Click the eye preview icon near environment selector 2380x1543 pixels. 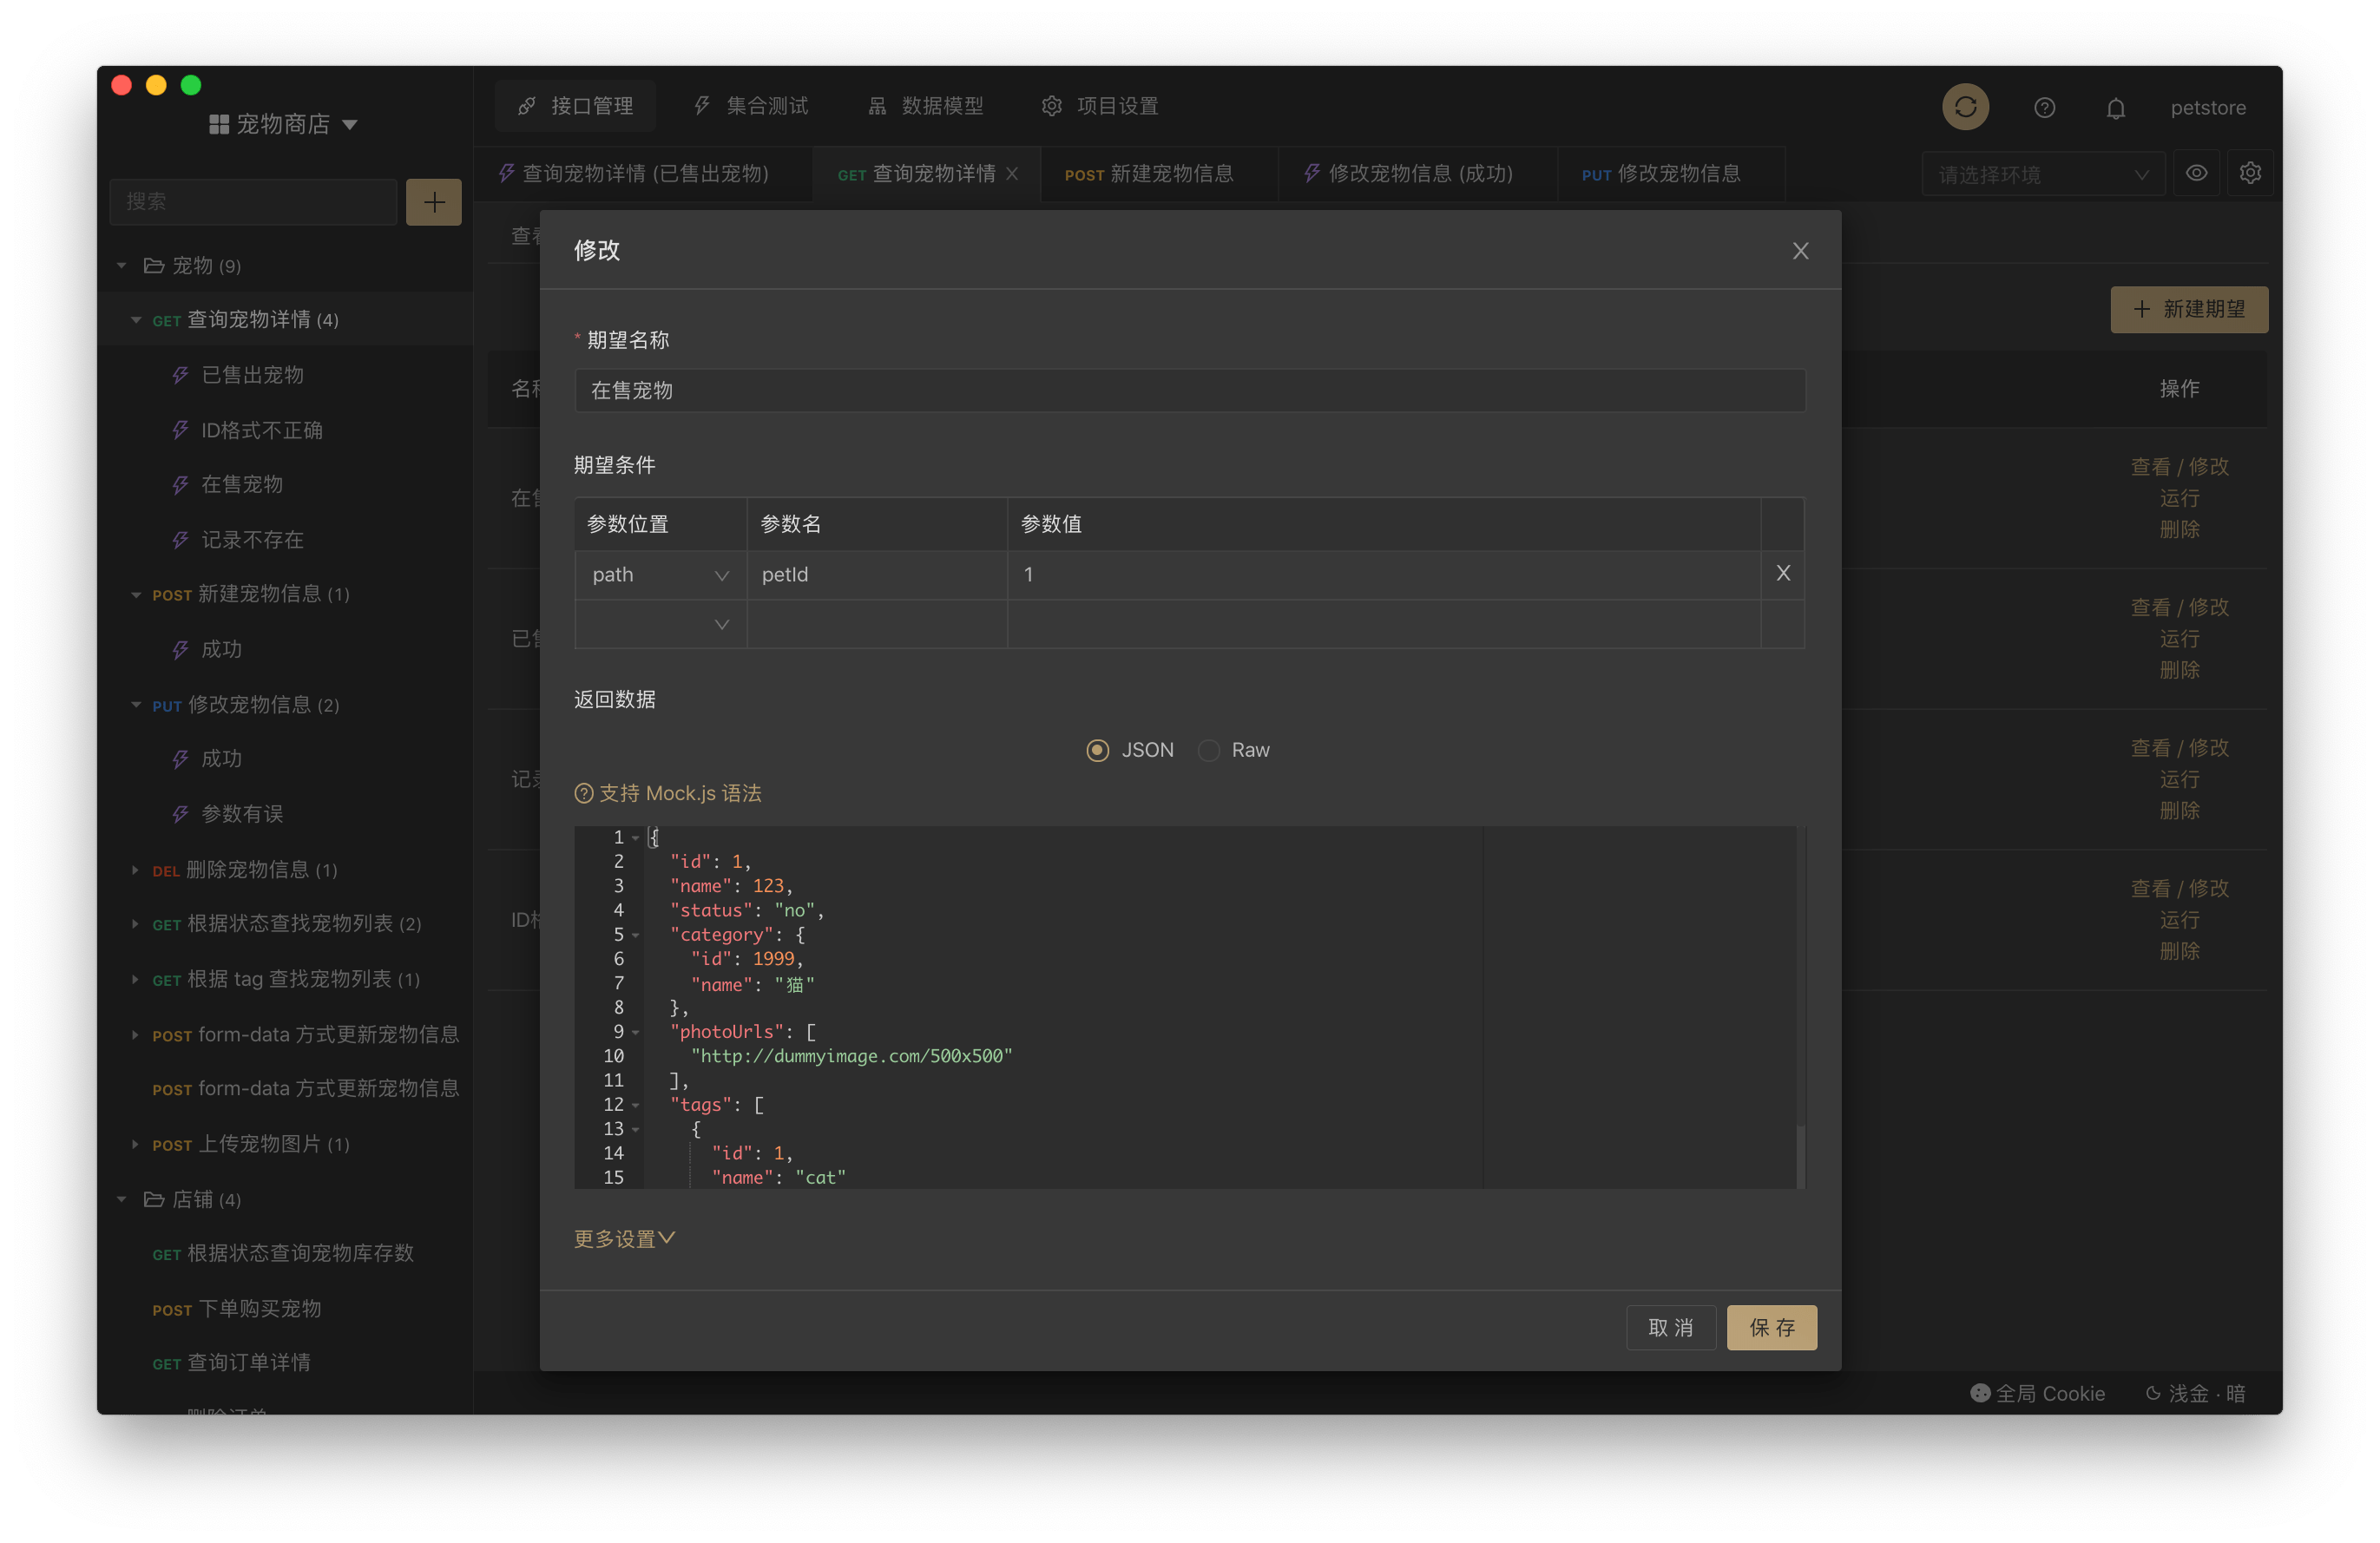[2197, 172]
